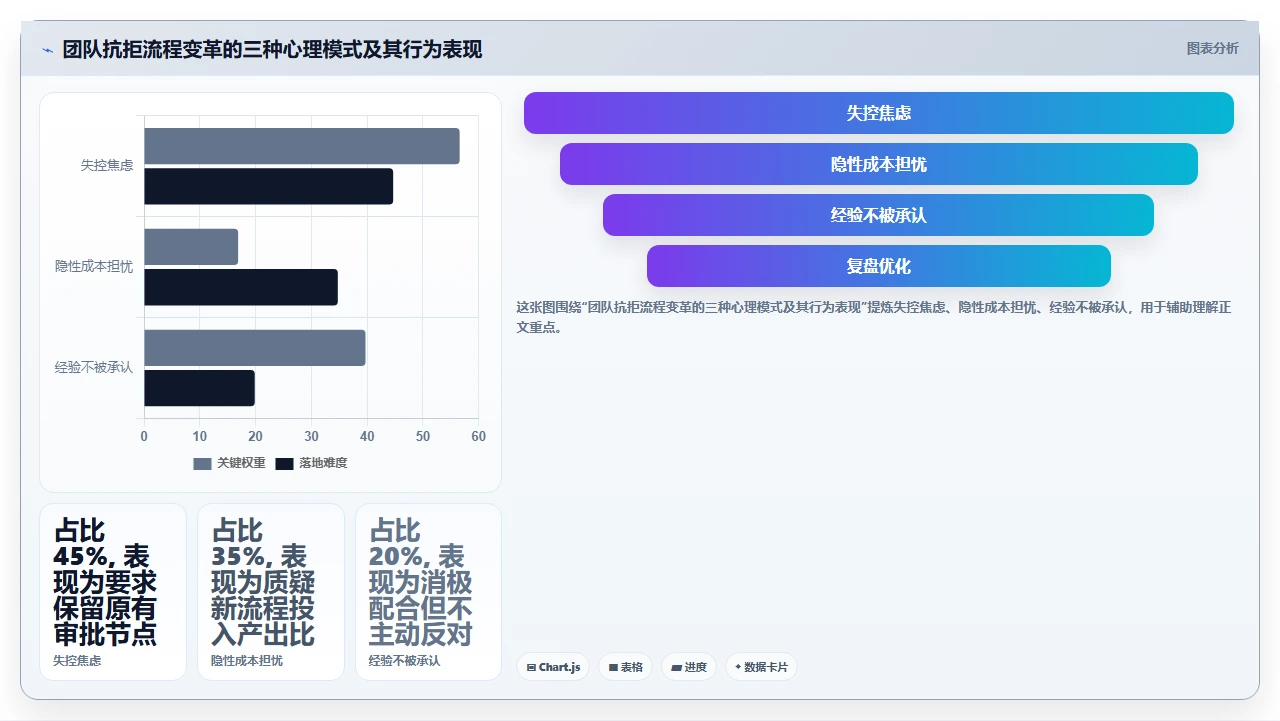Select the 经验不被承认 funnel stage
This screenshot has height=721, width=1280.
pos(879,215)
